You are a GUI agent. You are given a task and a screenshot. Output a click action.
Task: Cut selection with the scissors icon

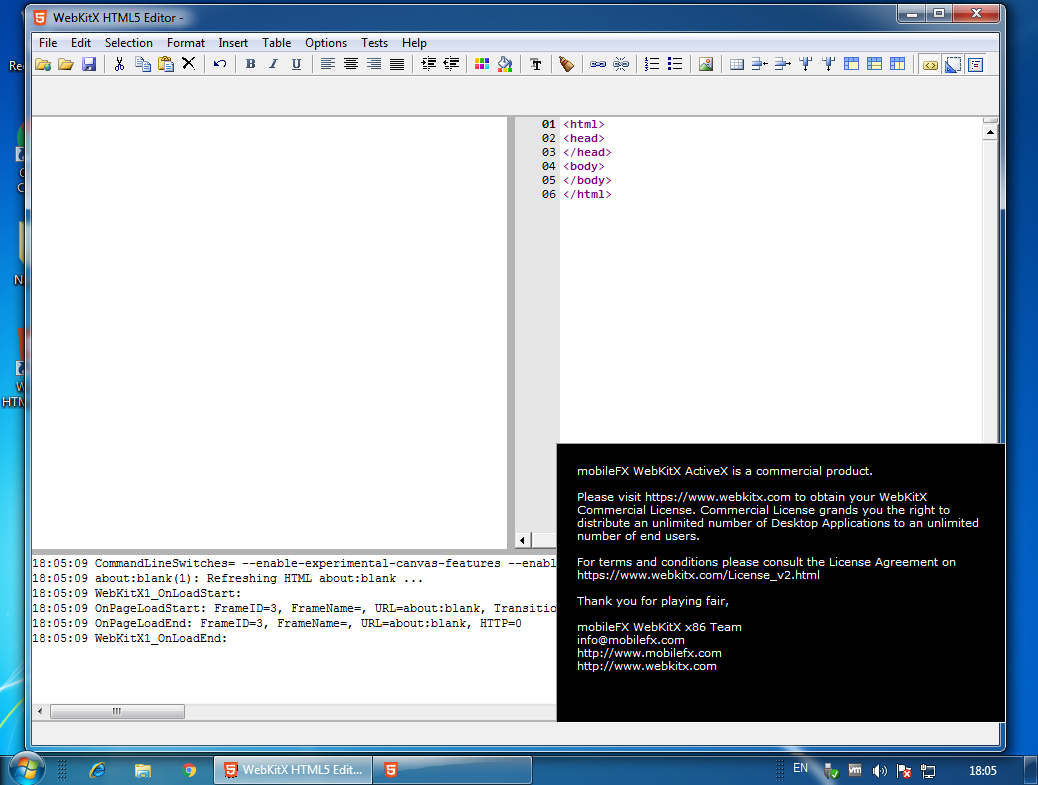pyautogui.click(x=119, y=64)
